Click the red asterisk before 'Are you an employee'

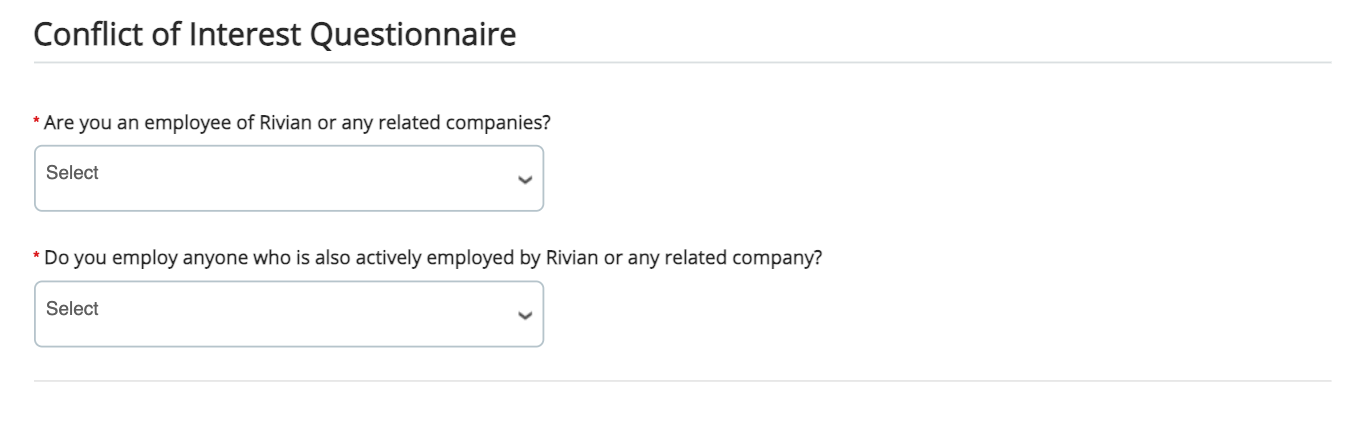coord(38,122)
